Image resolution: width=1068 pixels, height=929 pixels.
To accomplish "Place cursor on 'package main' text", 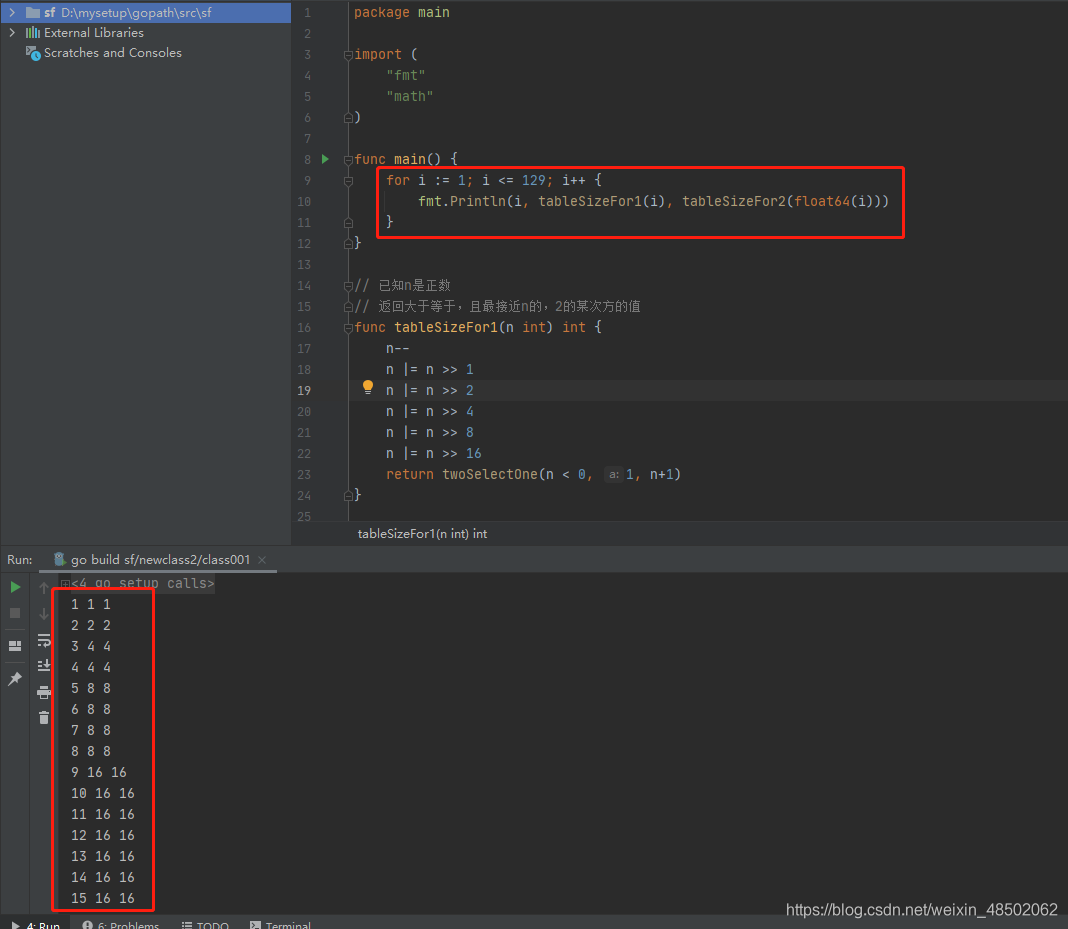I will (401, 12).
